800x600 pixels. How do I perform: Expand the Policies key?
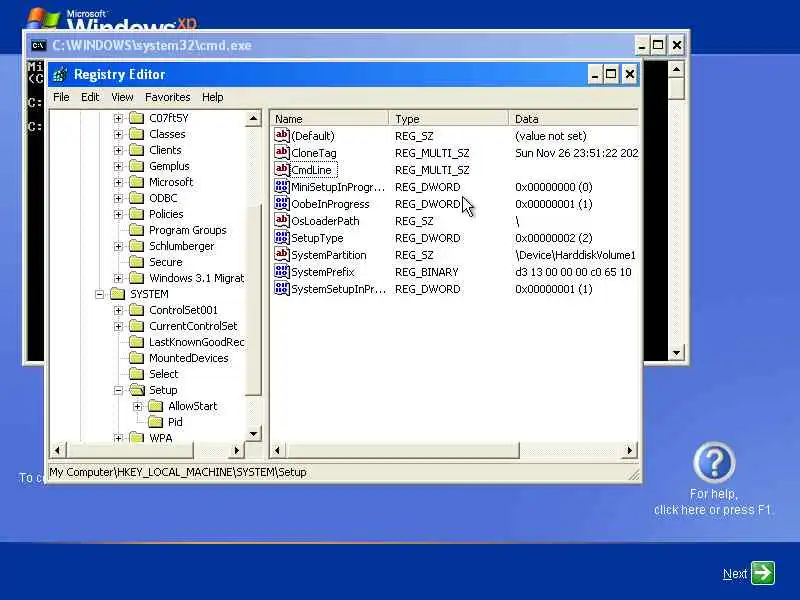click(x=118, y=214)
